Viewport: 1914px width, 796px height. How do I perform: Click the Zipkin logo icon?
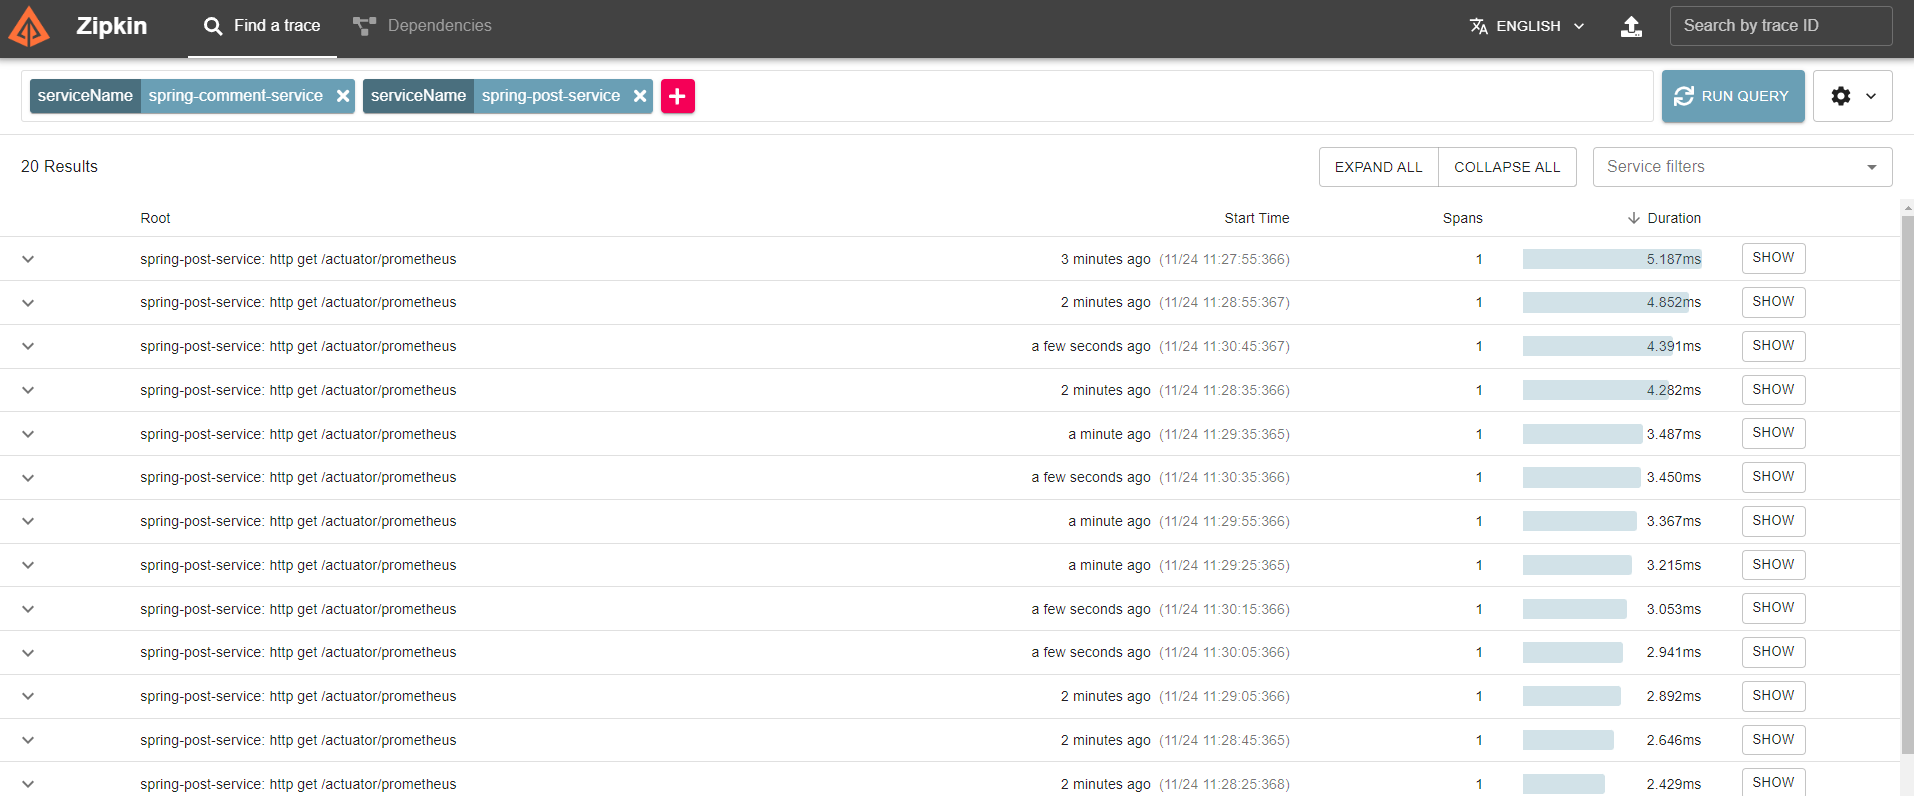(x=29, y=27)
